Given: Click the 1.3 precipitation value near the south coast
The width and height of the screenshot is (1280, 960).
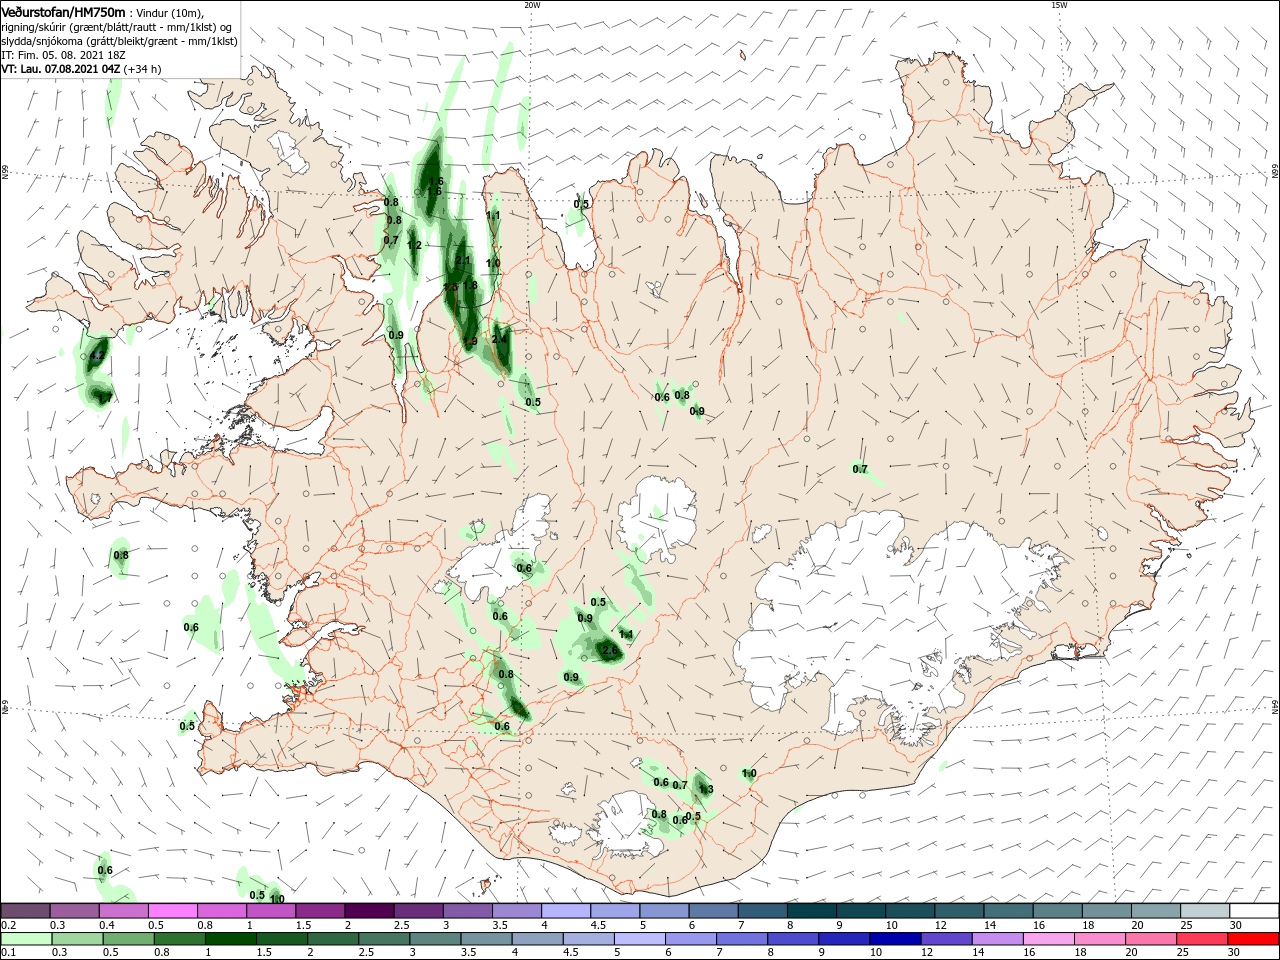Looking at the screenshot, I should click(x=706, y=789).
